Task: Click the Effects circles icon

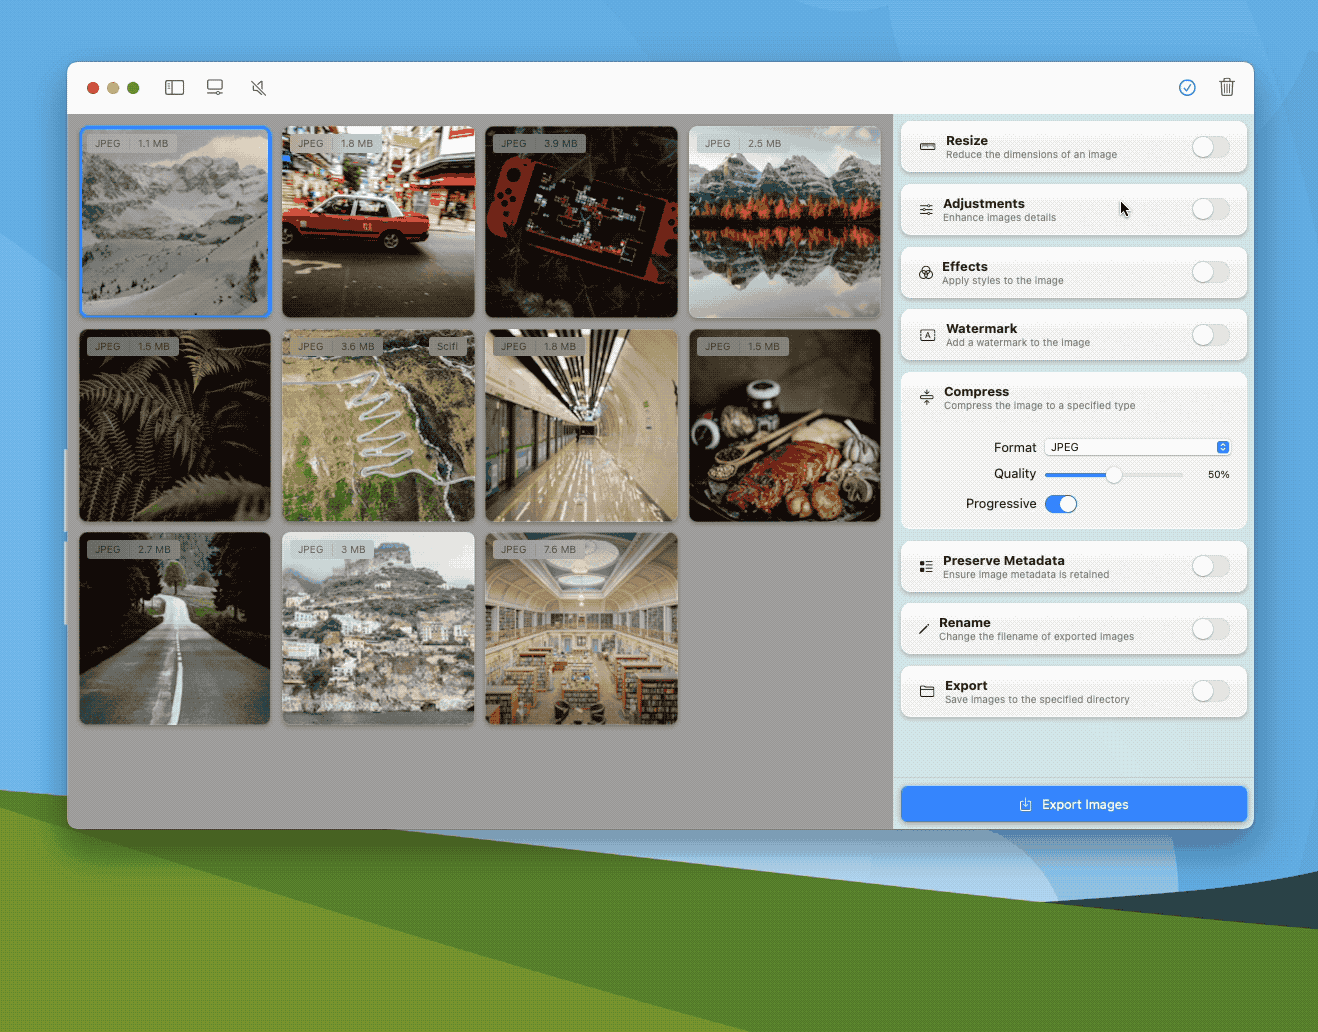Action: click(x=926, y=273)
